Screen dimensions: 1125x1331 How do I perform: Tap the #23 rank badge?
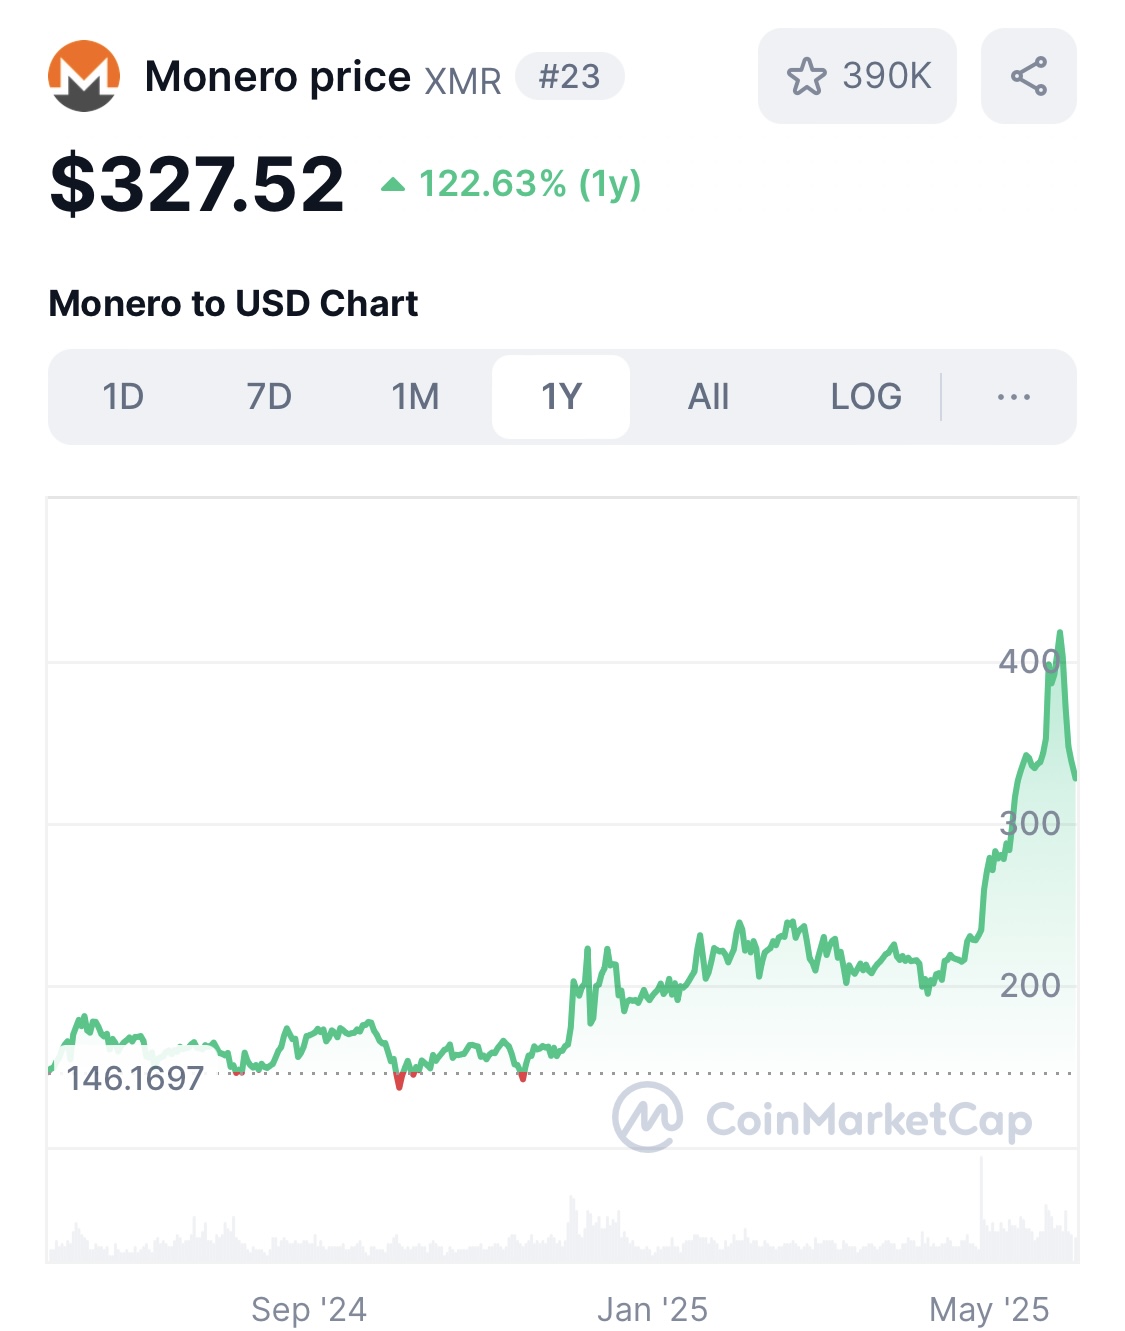tap(570, 77)
